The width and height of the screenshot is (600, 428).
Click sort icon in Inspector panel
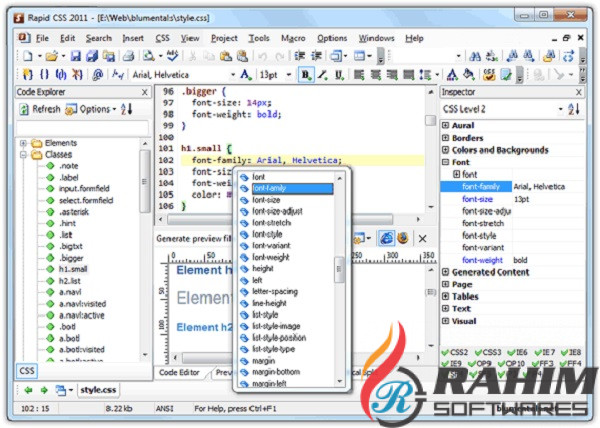tap(574, 109)
